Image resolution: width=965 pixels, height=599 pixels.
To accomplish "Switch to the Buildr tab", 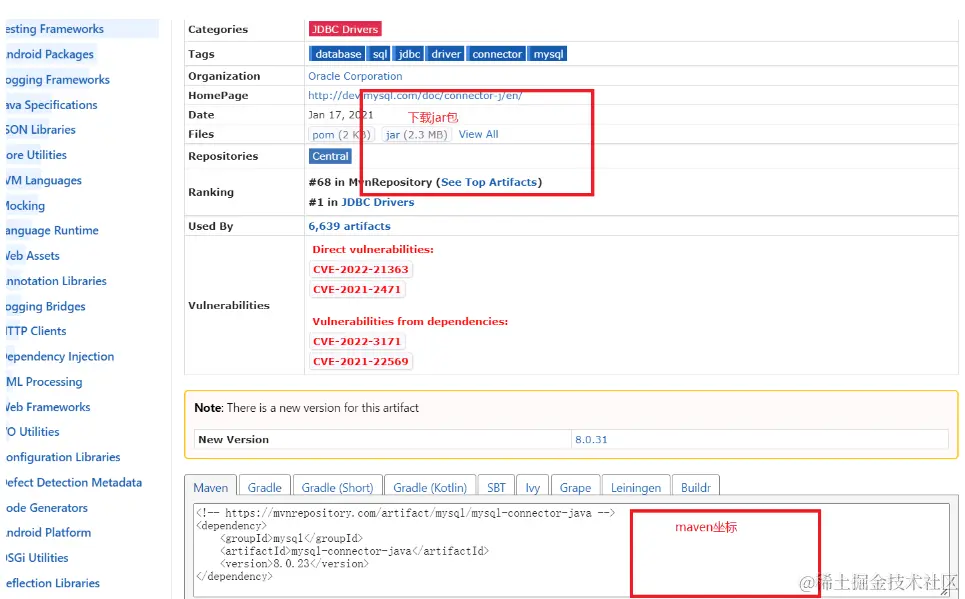I will point(695,487).
